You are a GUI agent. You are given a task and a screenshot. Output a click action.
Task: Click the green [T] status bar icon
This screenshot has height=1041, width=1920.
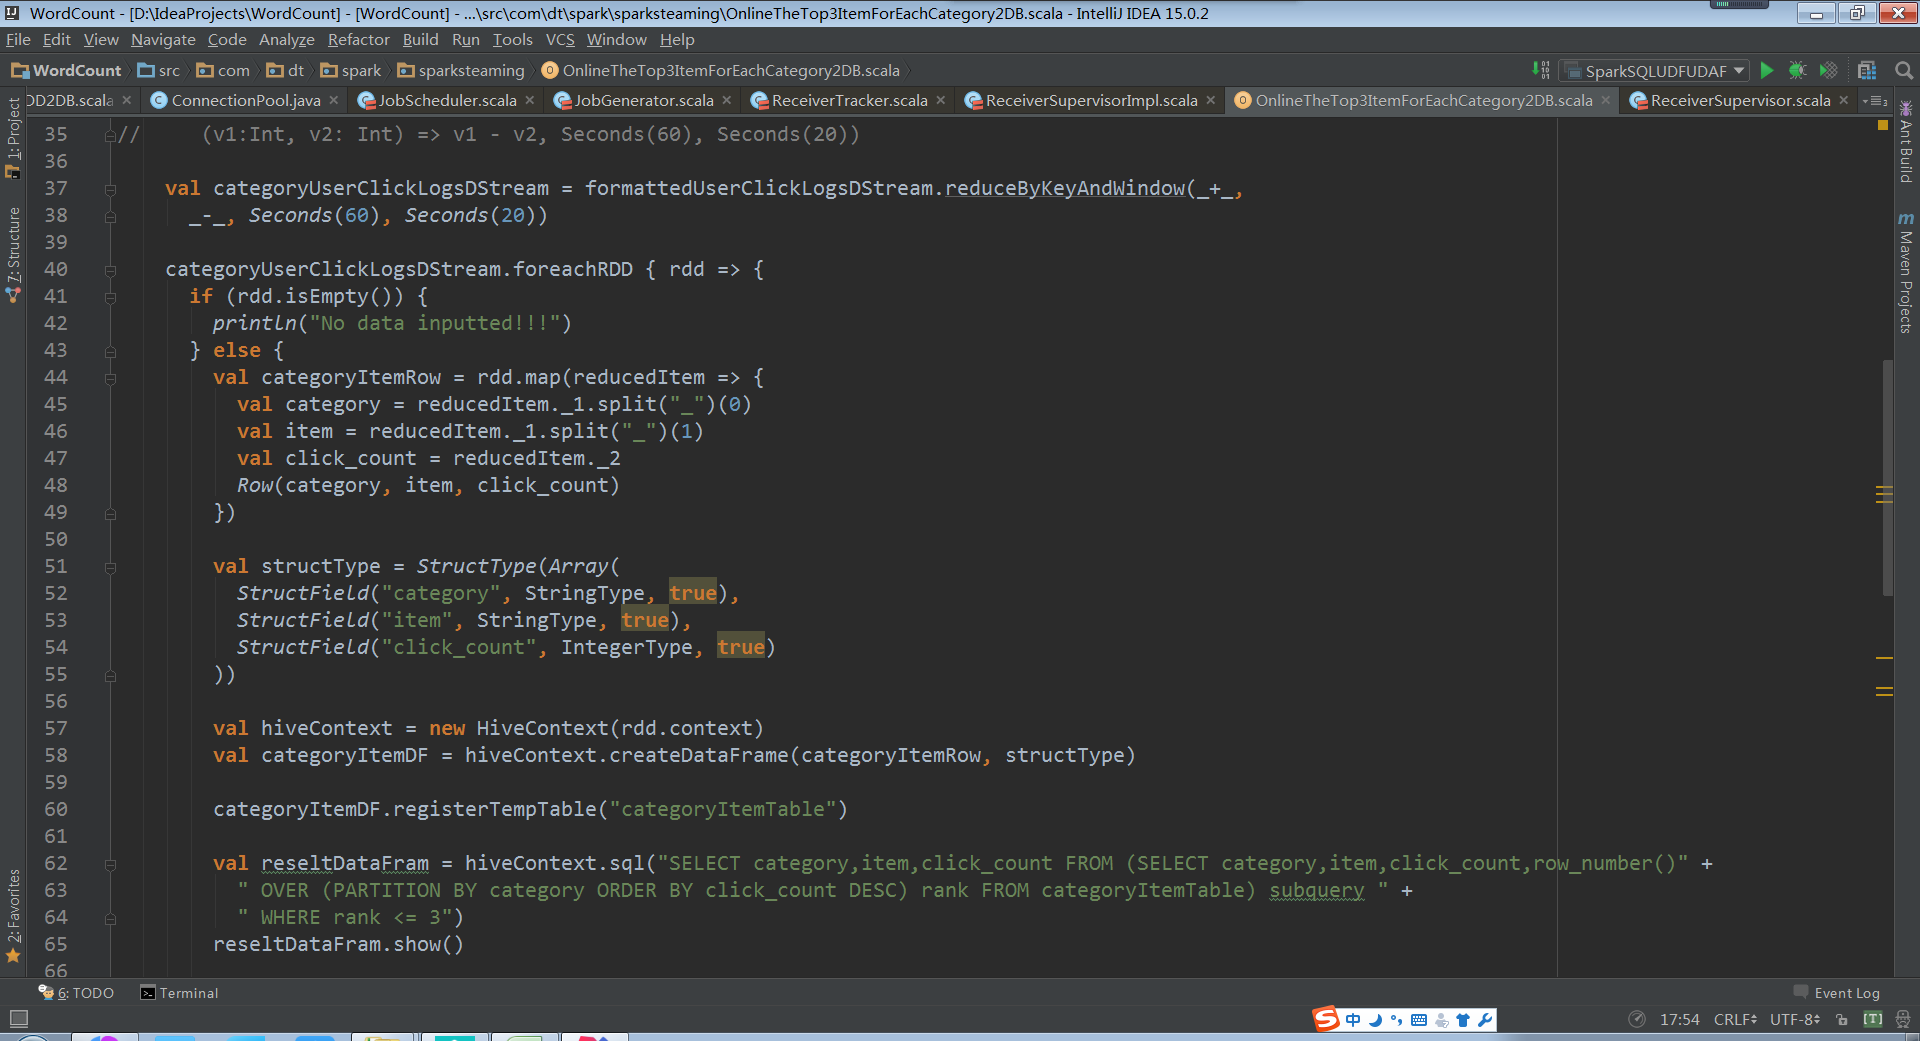[x=1873, y=1019]
